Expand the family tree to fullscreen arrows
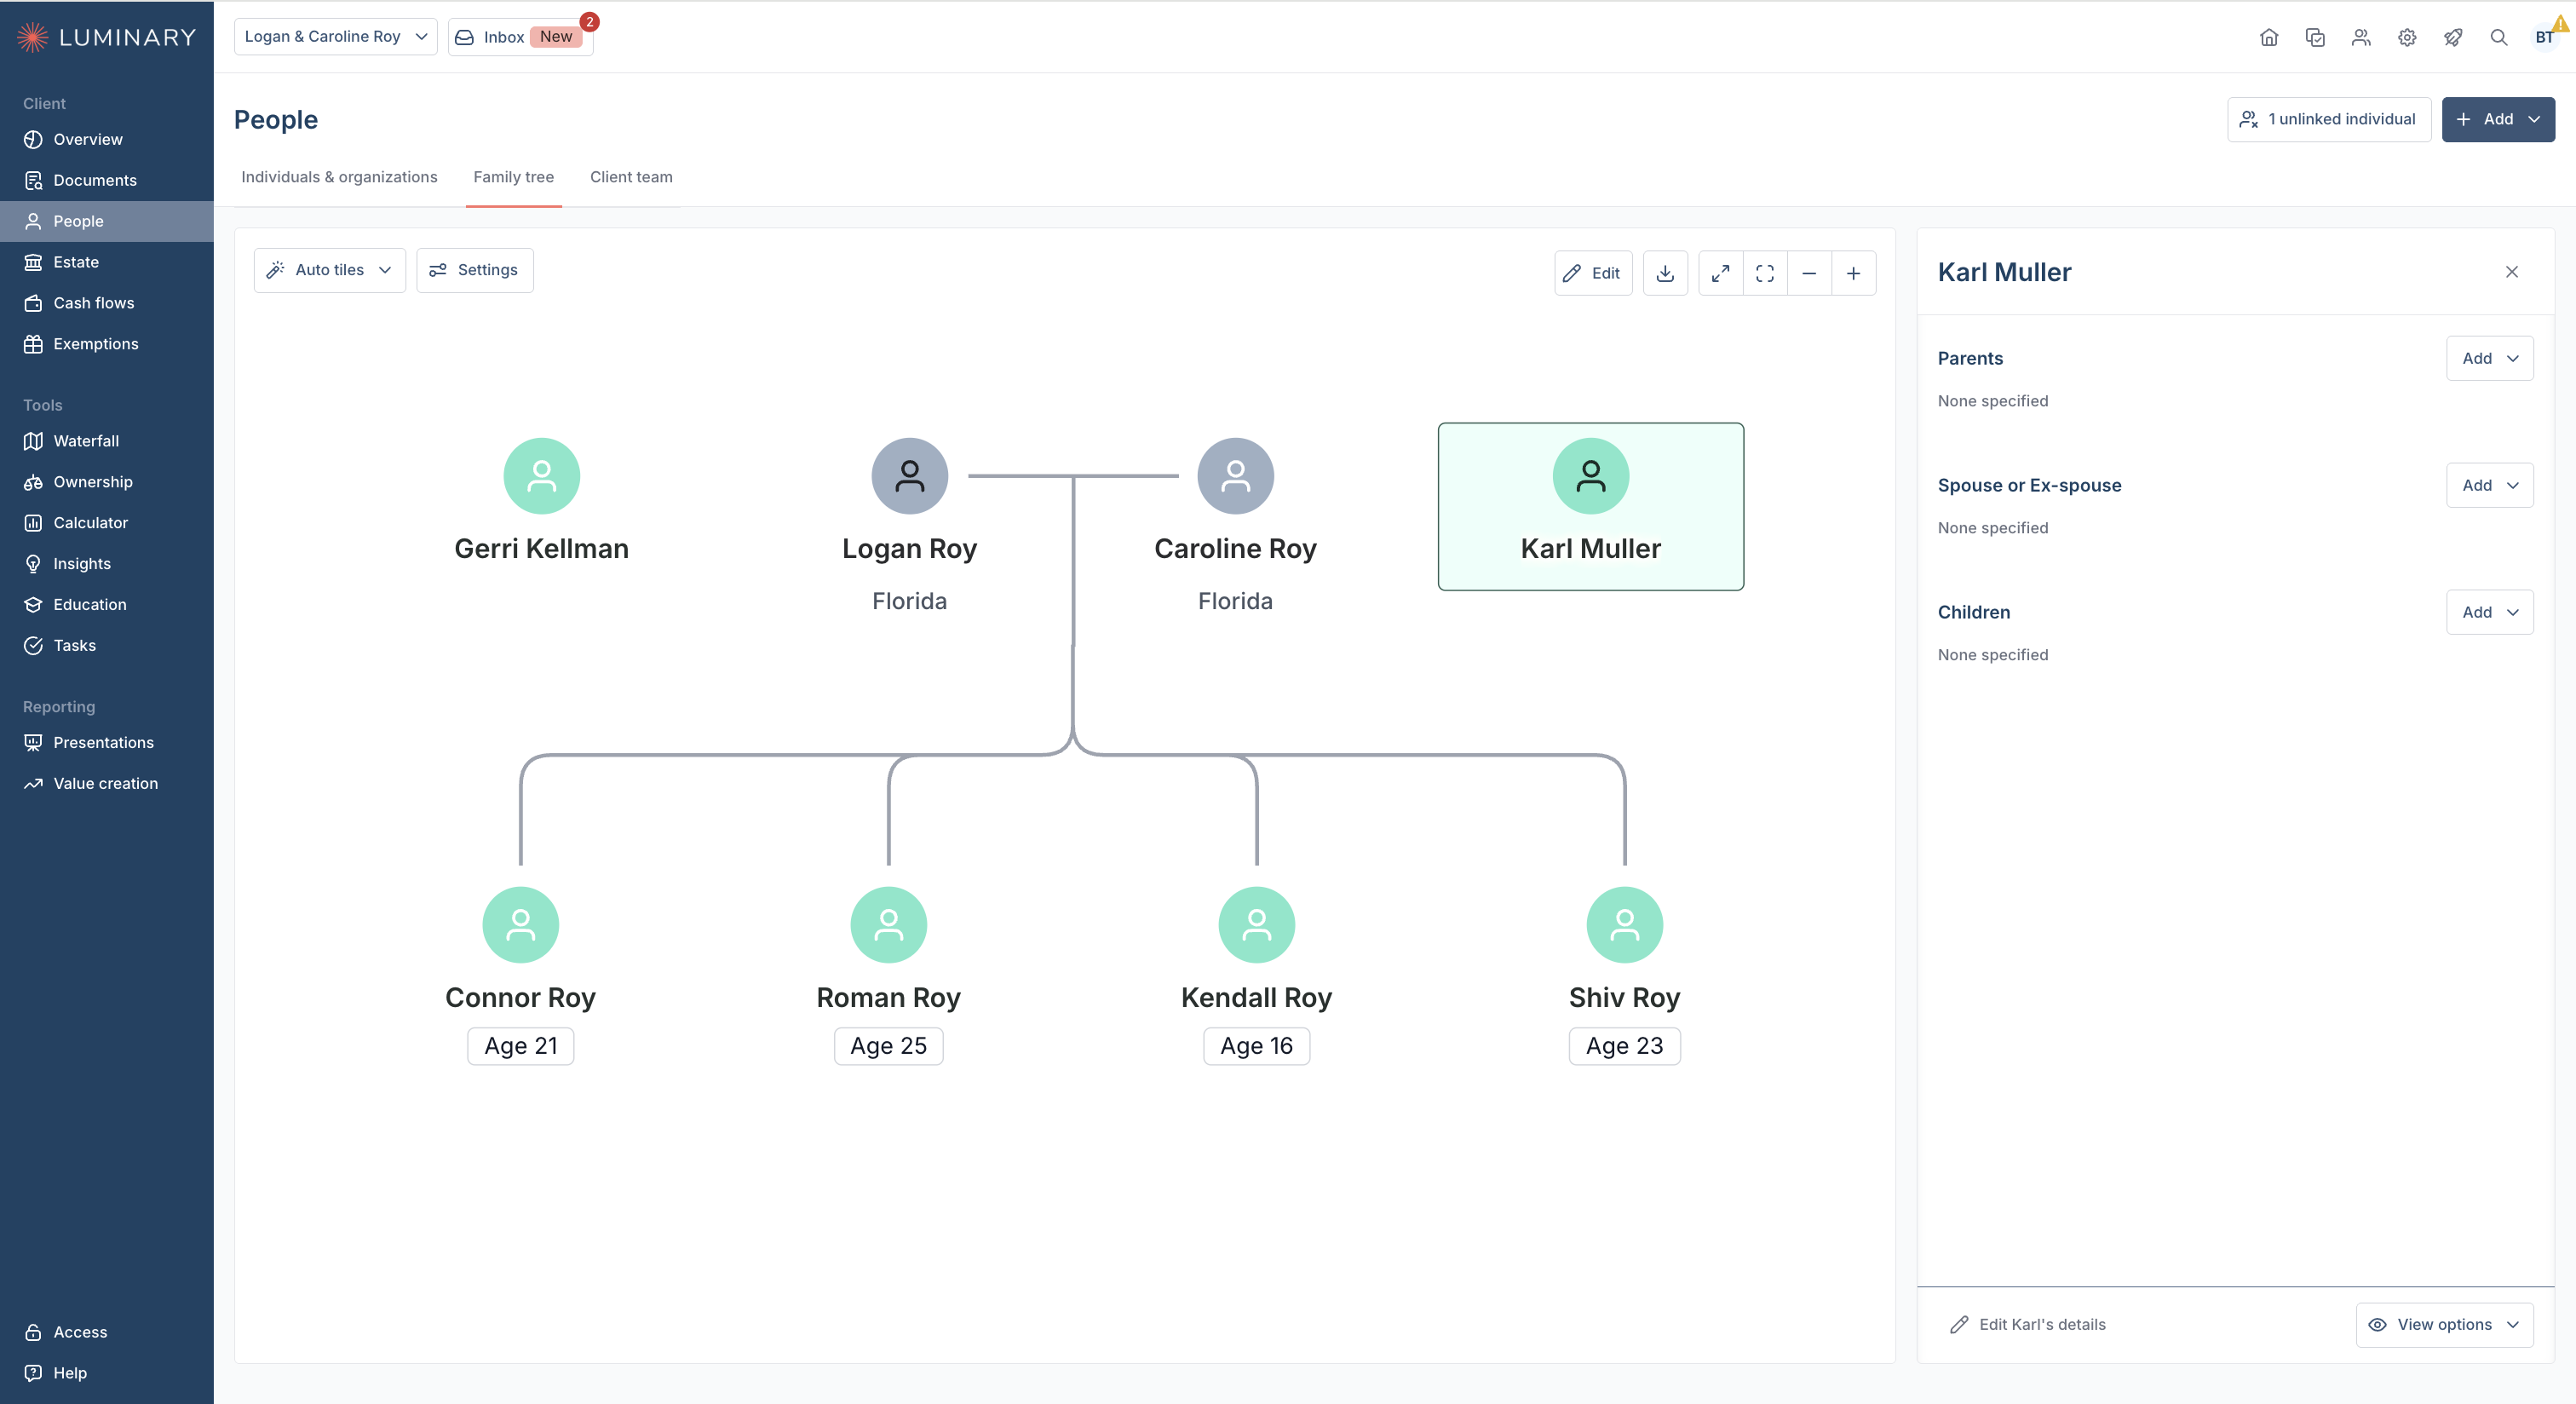 pyautogui.click(x=1720, y=273)
